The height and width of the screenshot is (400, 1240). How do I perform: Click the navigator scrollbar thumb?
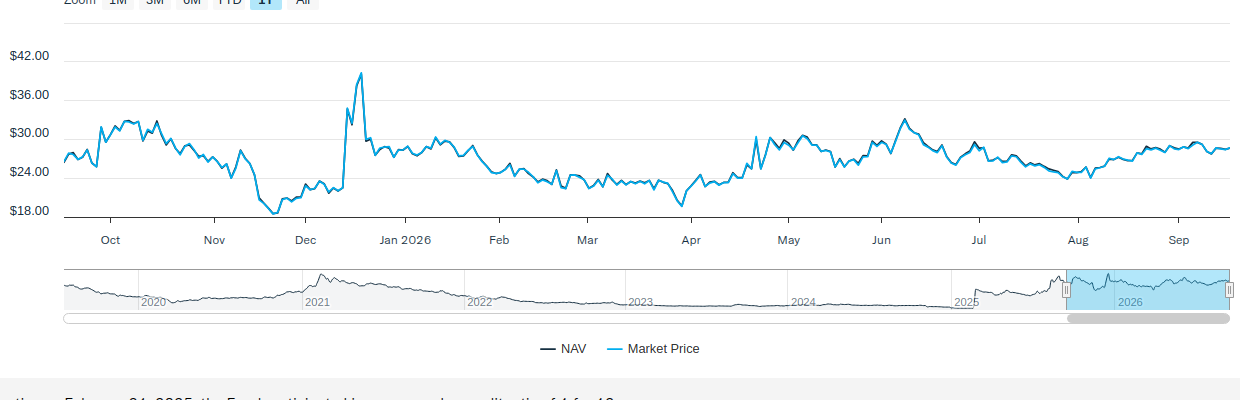click(x=1148, y=319)
